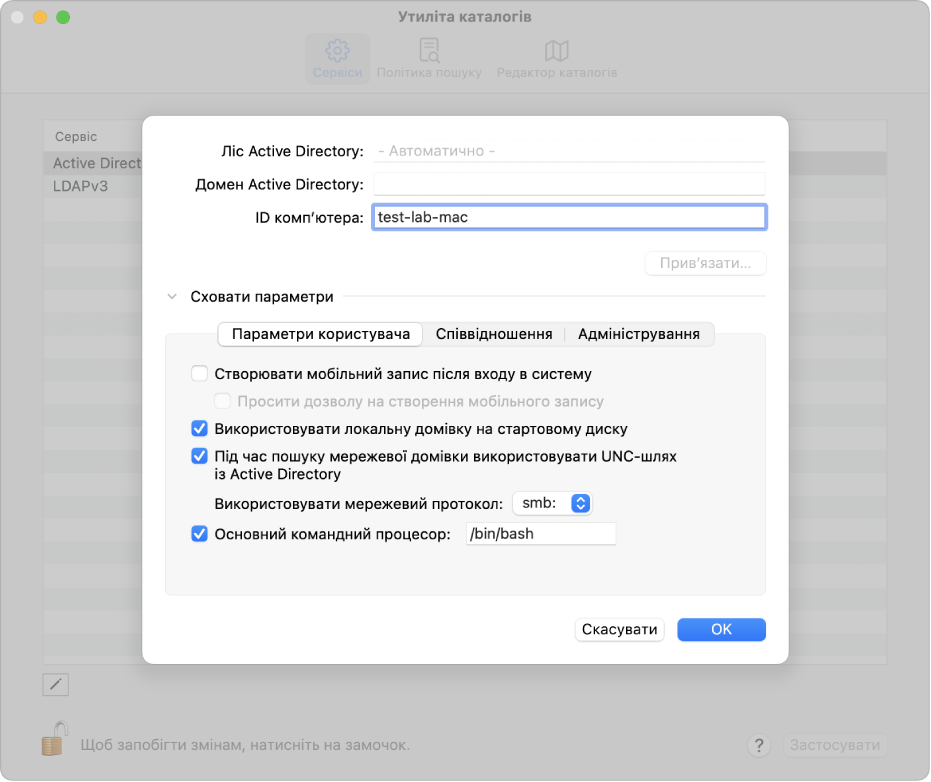The image size is (931, 782).
Task: Switch to the Адміністрування tab
Action: click(639, 334)
